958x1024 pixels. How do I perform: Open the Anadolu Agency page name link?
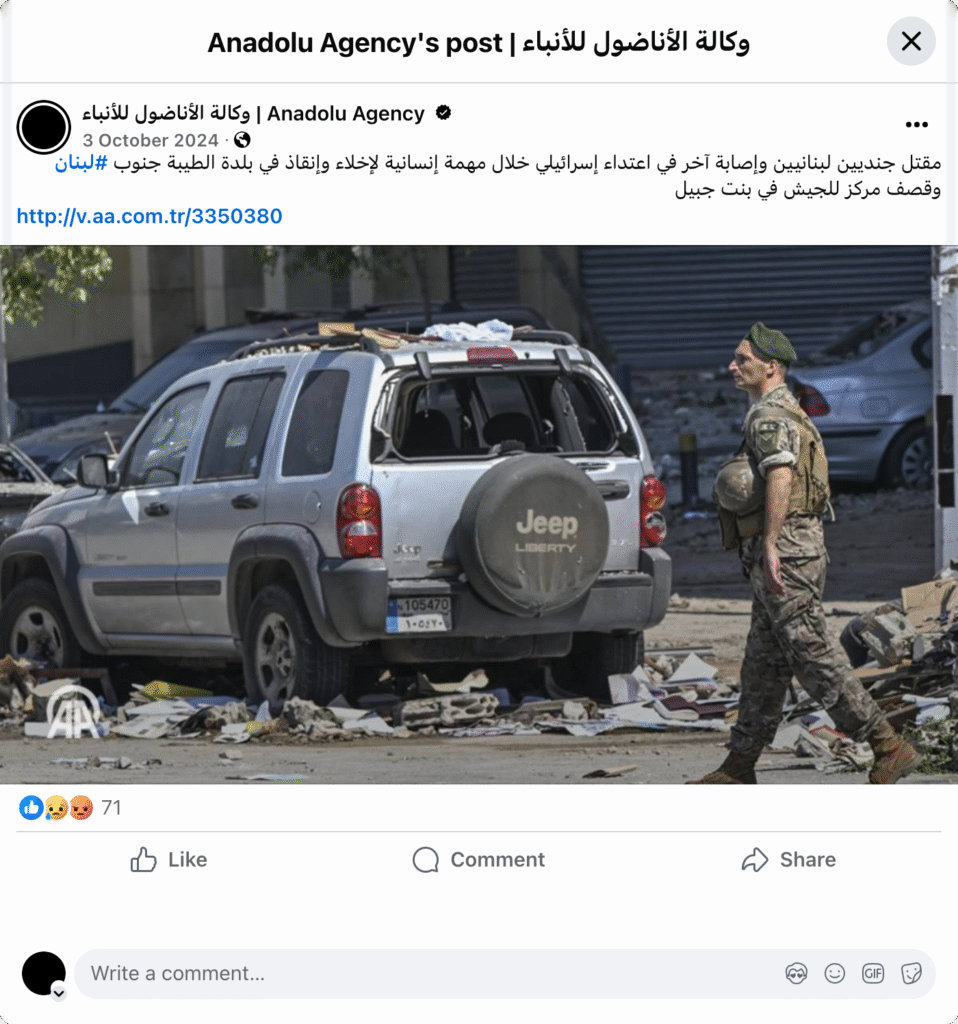[x=253, y=114]
